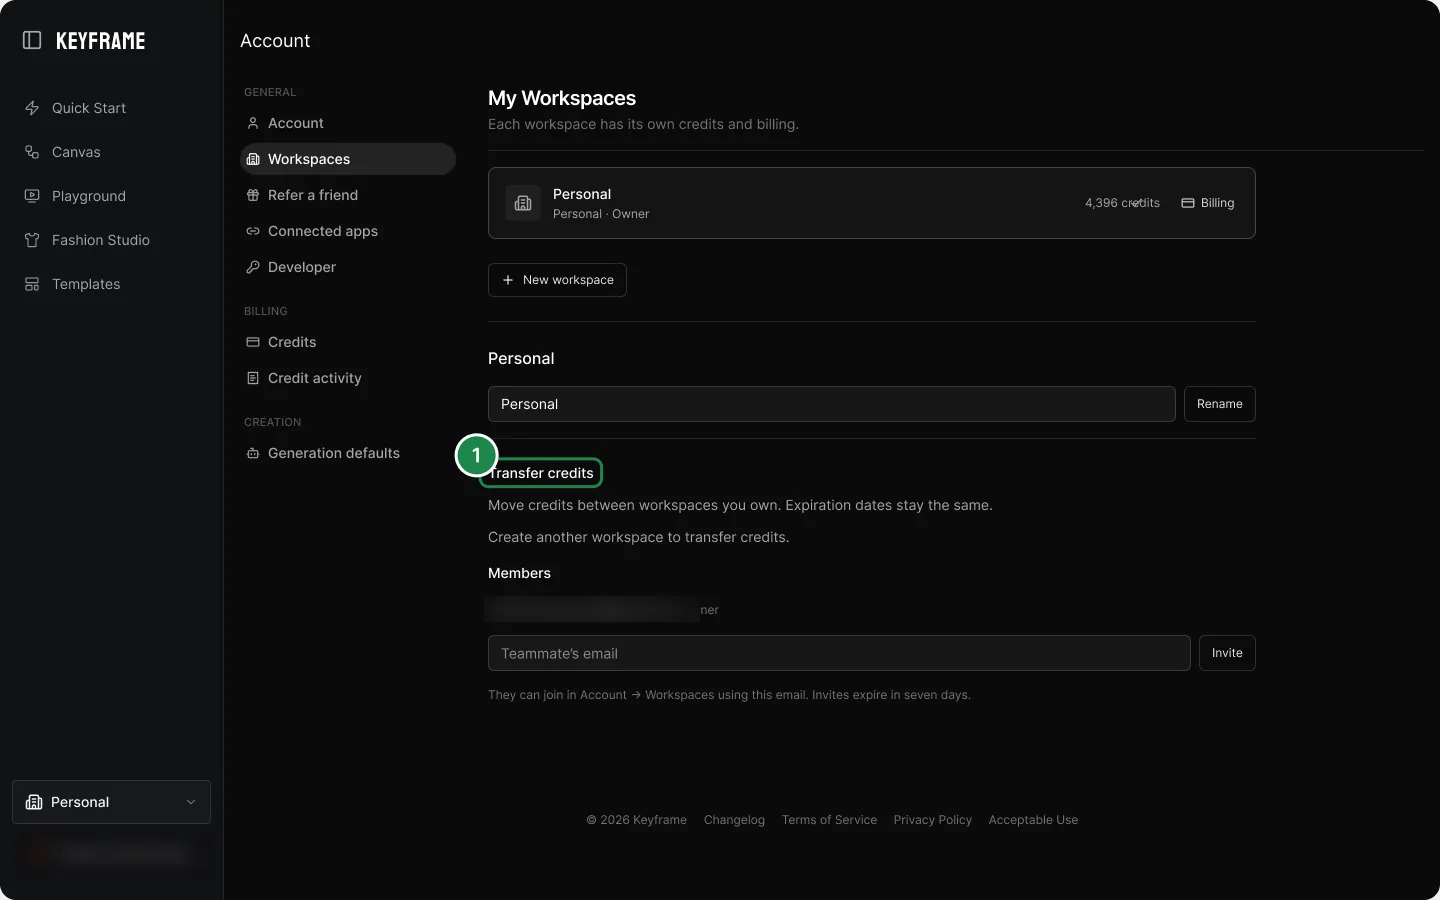Open the Credit activity page
Image resolution: width=1440 pixels, height=900 pixels.
pos(348,378)
